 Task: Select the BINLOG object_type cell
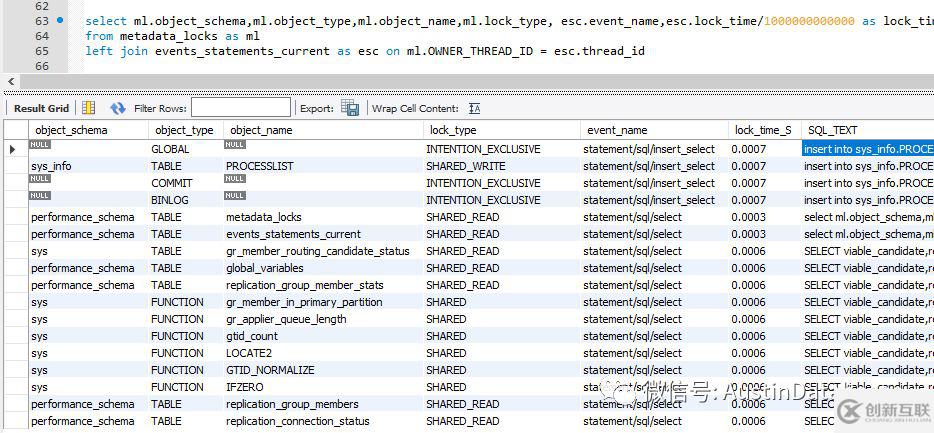tap(186, 200)
